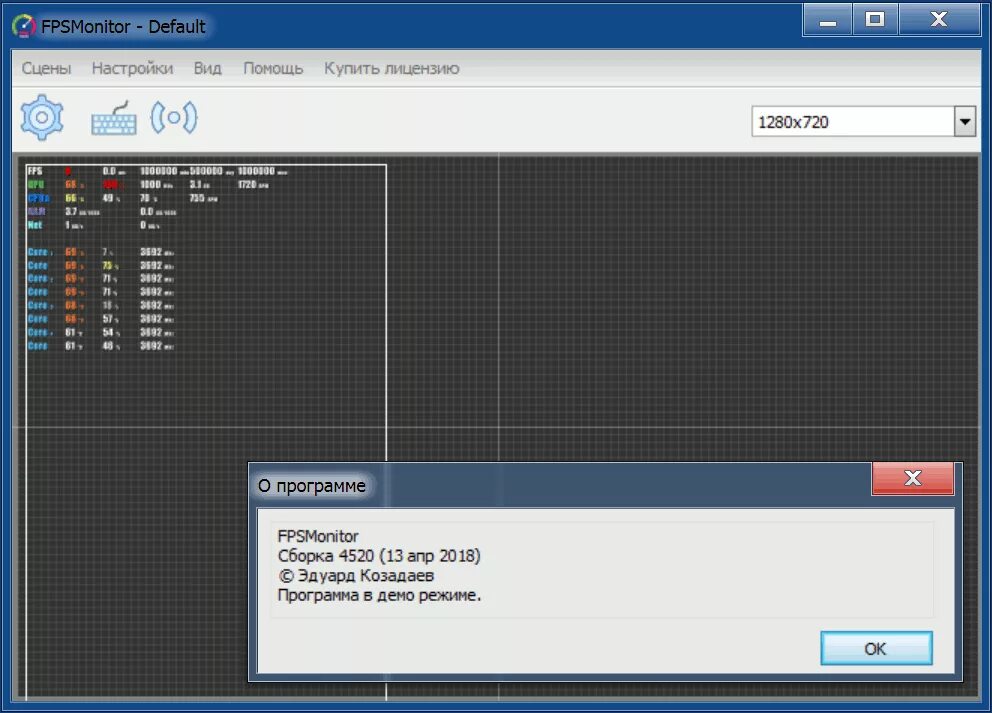Viewport: 992px width, 713px height.
Task: Click the Сборка 4520 (13 апр 2018) text
Action: click(x=379, y=555)
